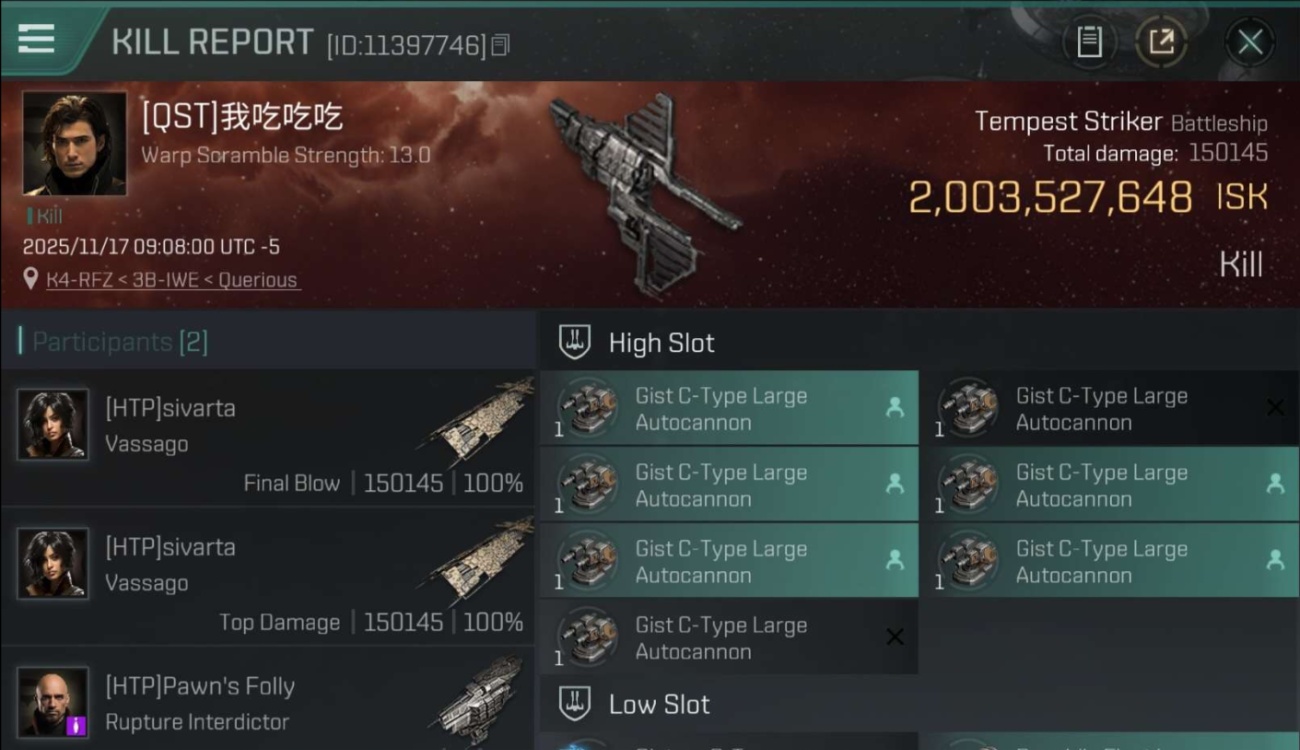1300x750 pixels.
Task: Open the hamburger menu
Action: click(x=36, y=39)
